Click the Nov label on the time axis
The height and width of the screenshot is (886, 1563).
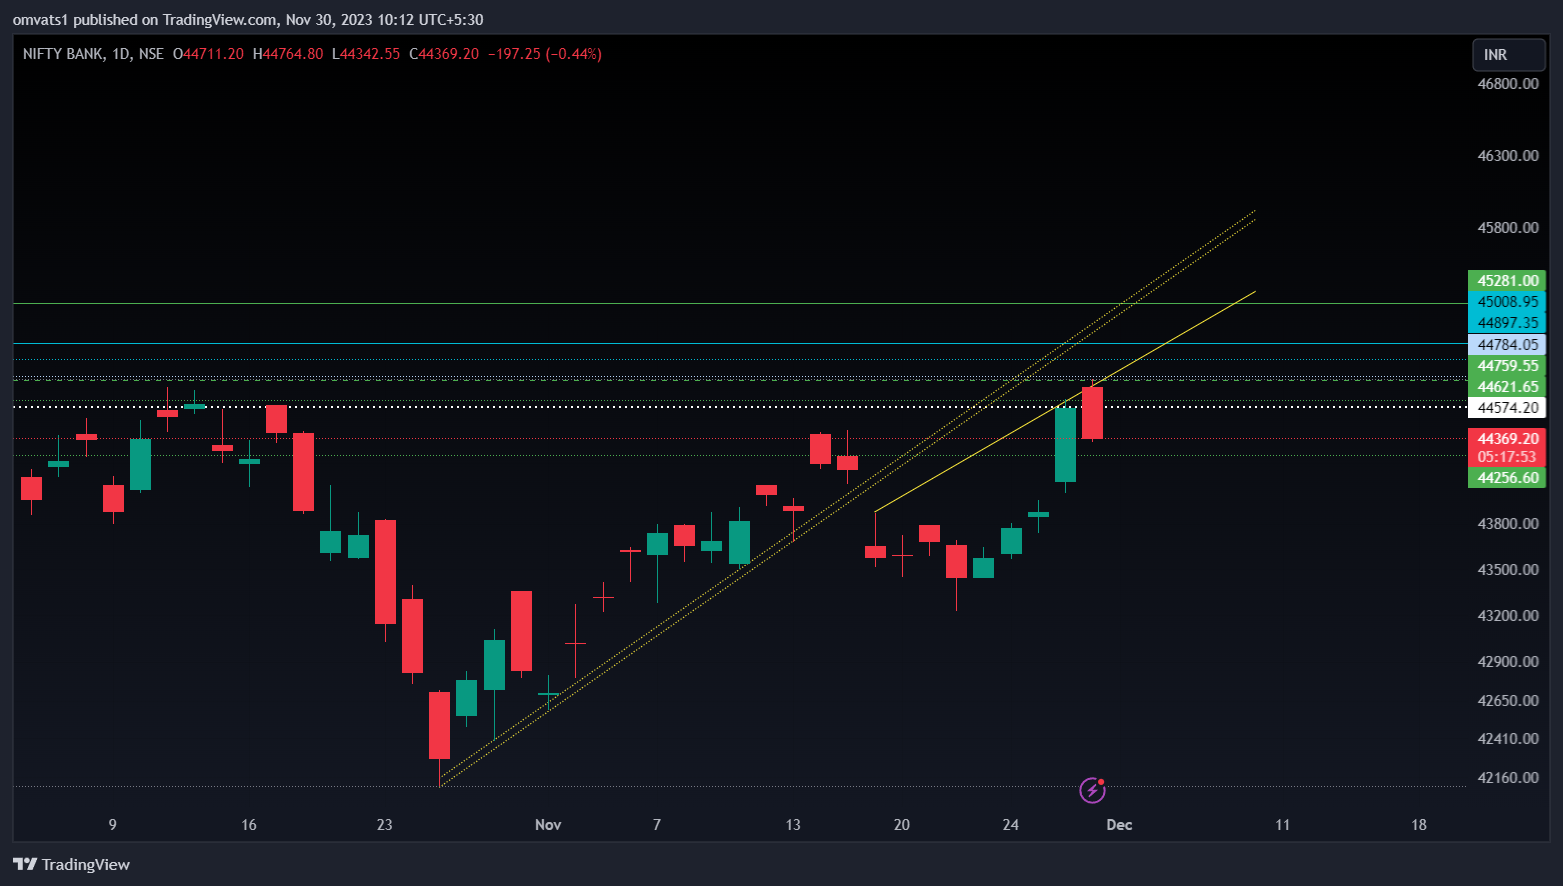(548, 825)
